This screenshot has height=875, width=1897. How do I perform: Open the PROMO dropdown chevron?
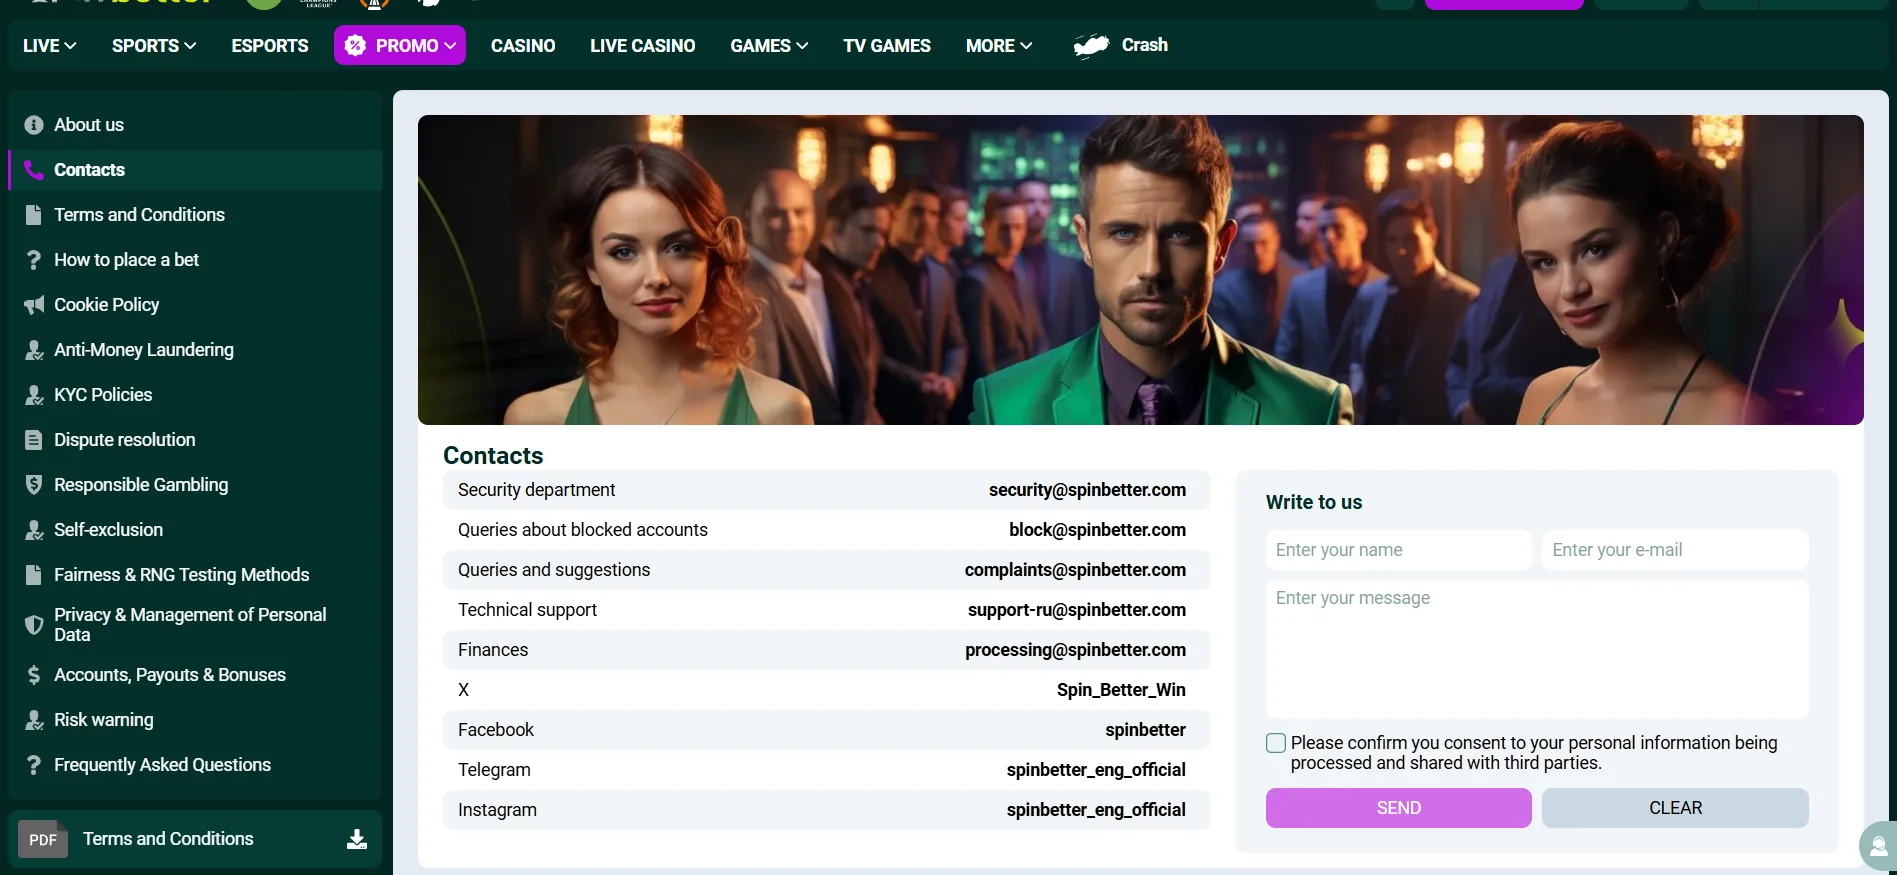451,46
